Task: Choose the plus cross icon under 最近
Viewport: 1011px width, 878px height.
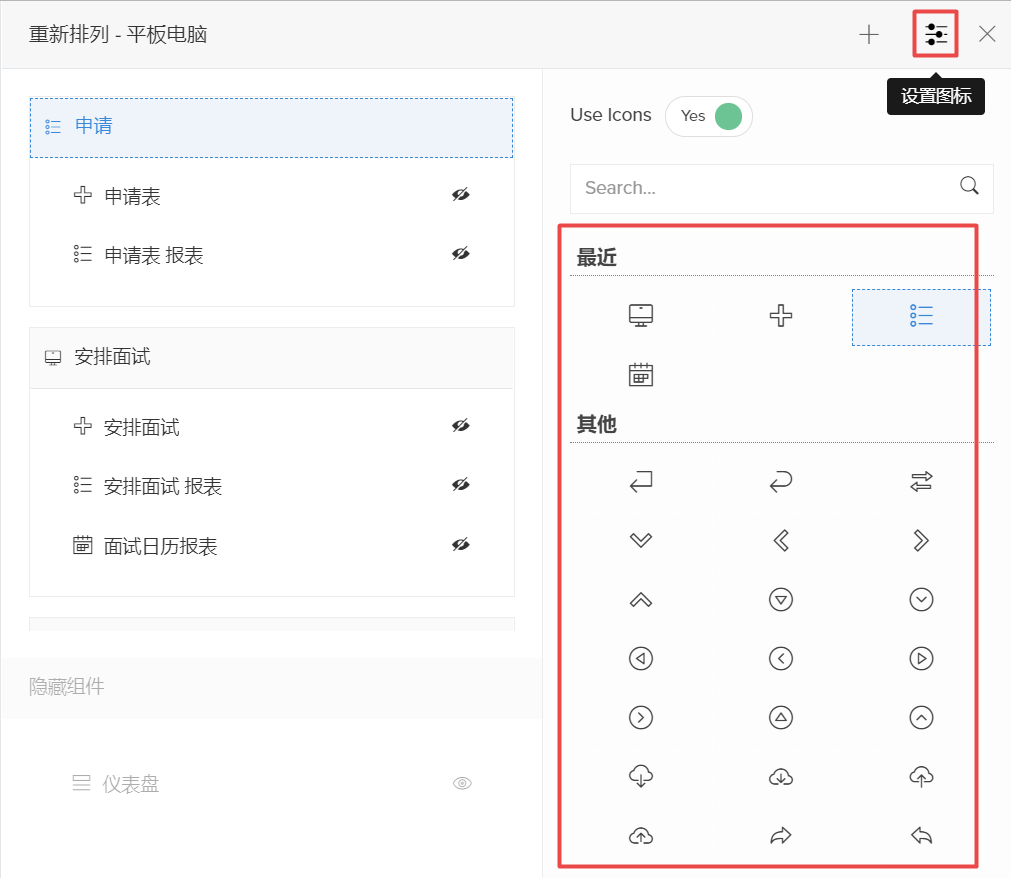Action: click(781, 316)
